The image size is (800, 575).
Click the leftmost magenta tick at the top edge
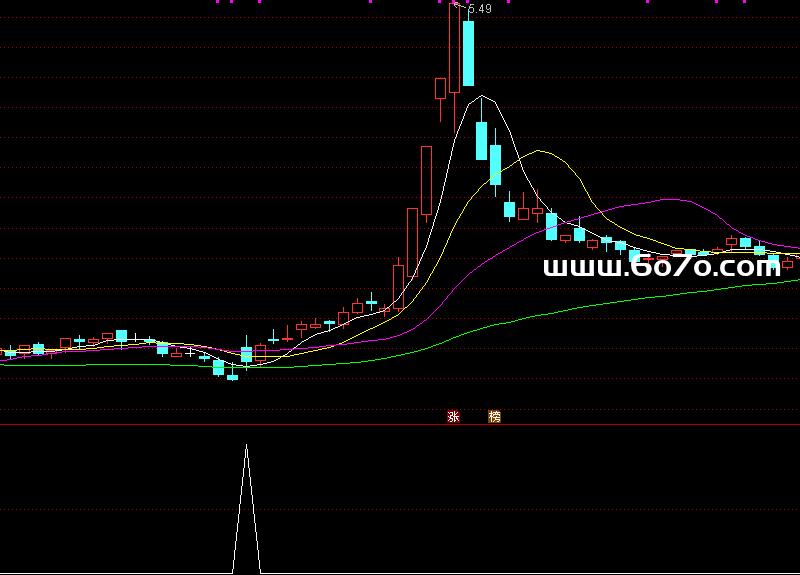pyautogui.click(x=217, y=2)
